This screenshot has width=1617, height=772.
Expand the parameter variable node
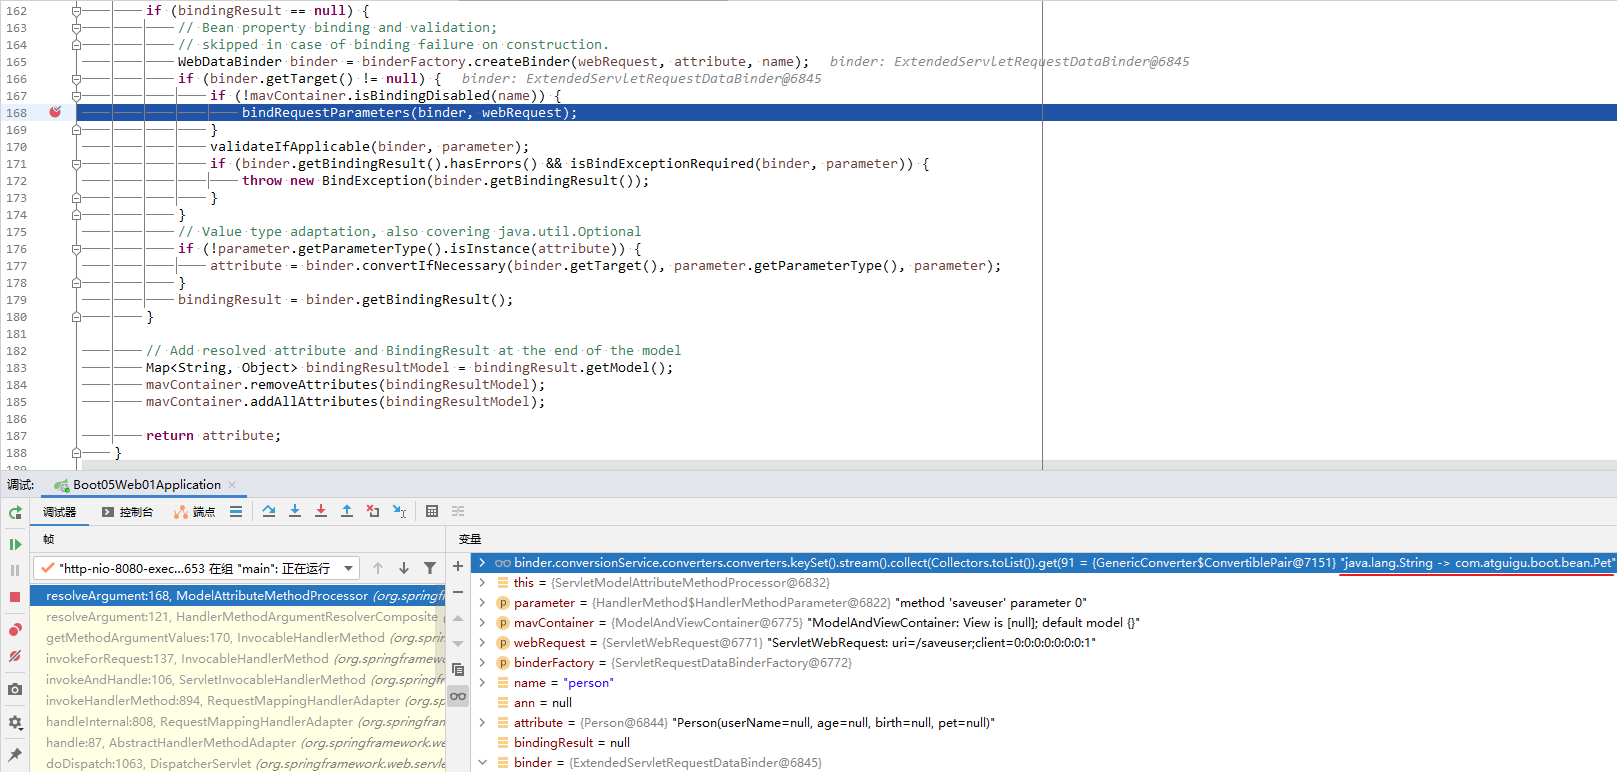click(x=482, y=603)
